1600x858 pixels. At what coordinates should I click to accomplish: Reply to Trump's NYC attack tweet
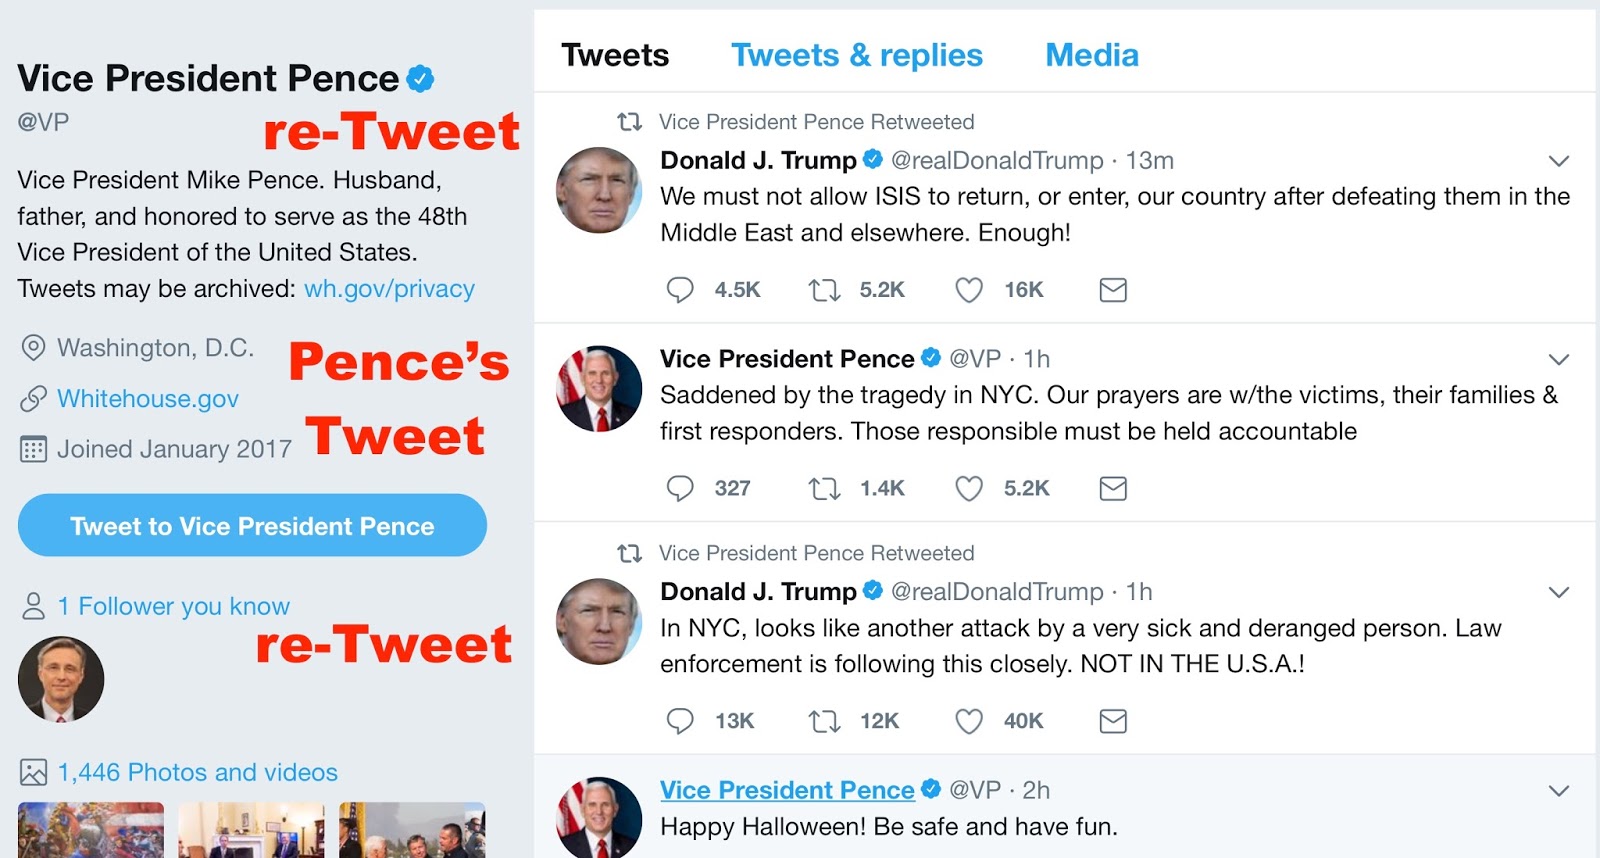(x=680, y=721)
